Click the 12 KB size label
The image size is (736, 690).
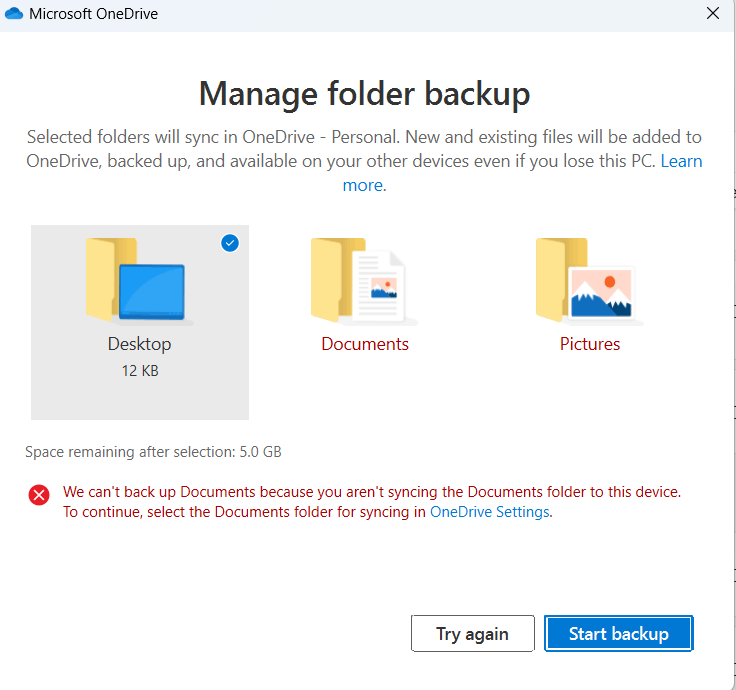coord(140,371)
